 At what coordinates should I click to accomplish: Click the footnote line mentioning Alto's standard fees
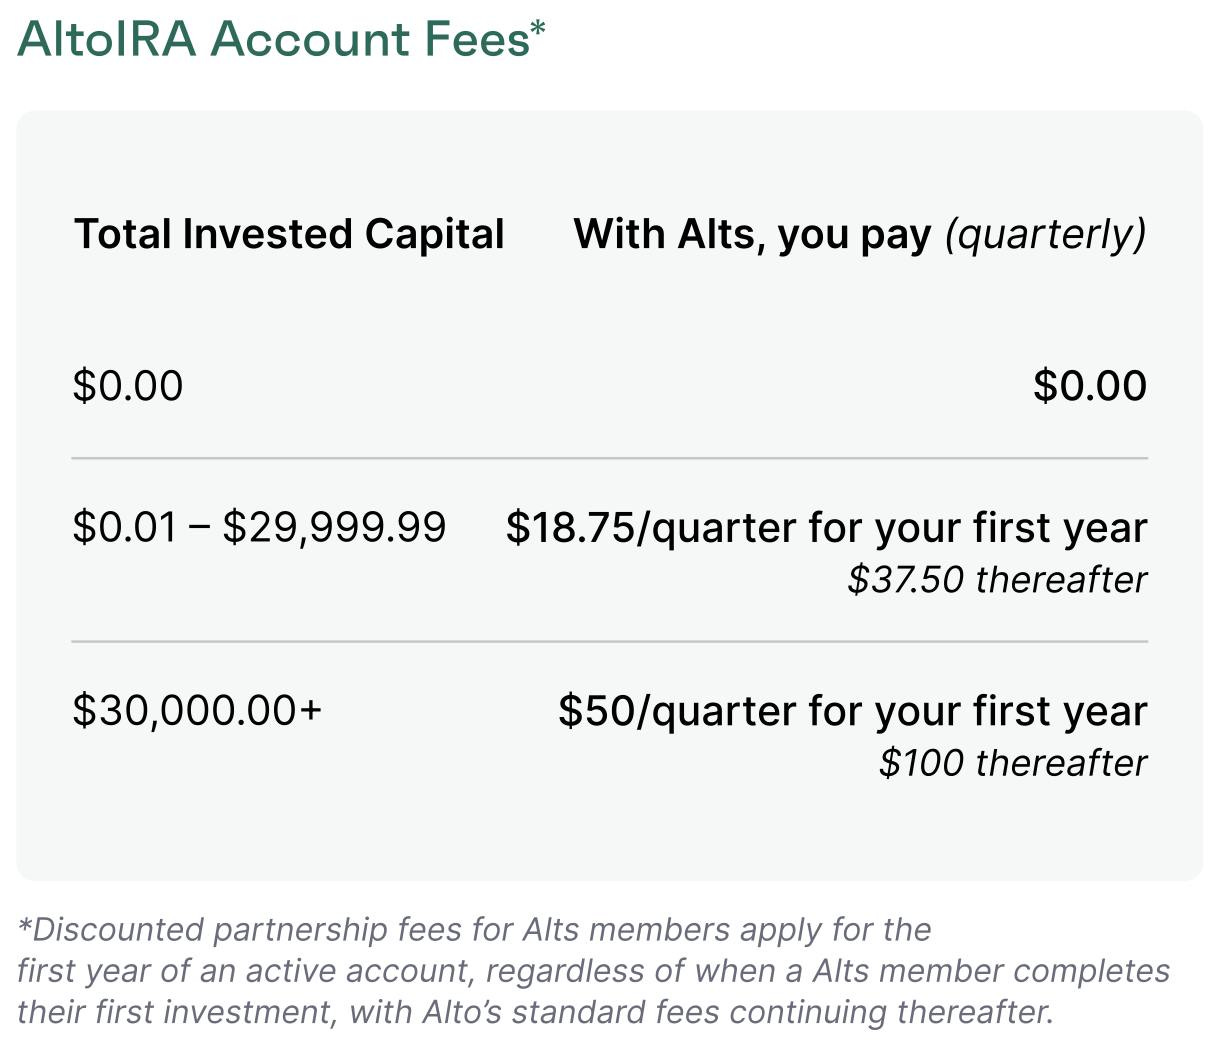tap(535, 1012)
